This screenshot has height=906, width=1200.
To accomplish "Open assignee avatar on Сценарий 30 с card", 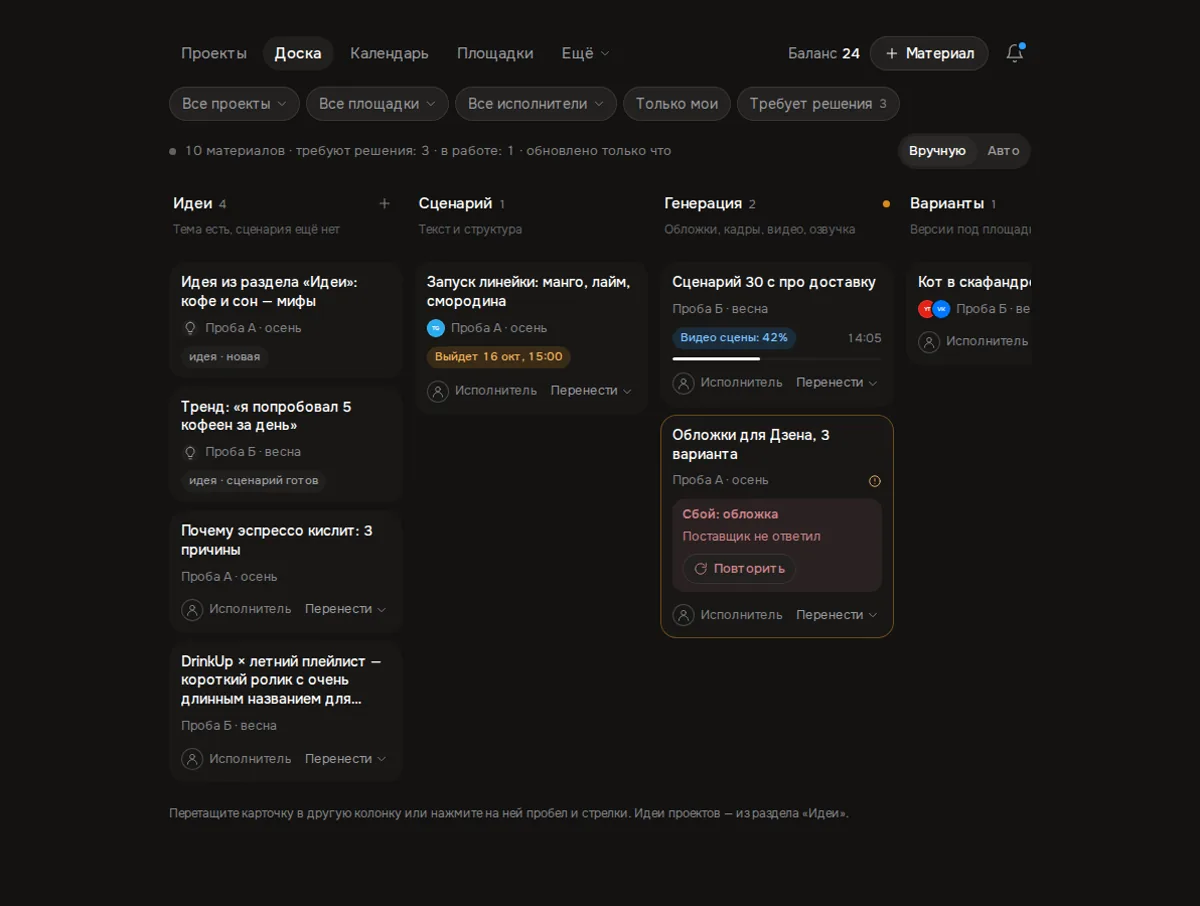I will pos(684,383).
